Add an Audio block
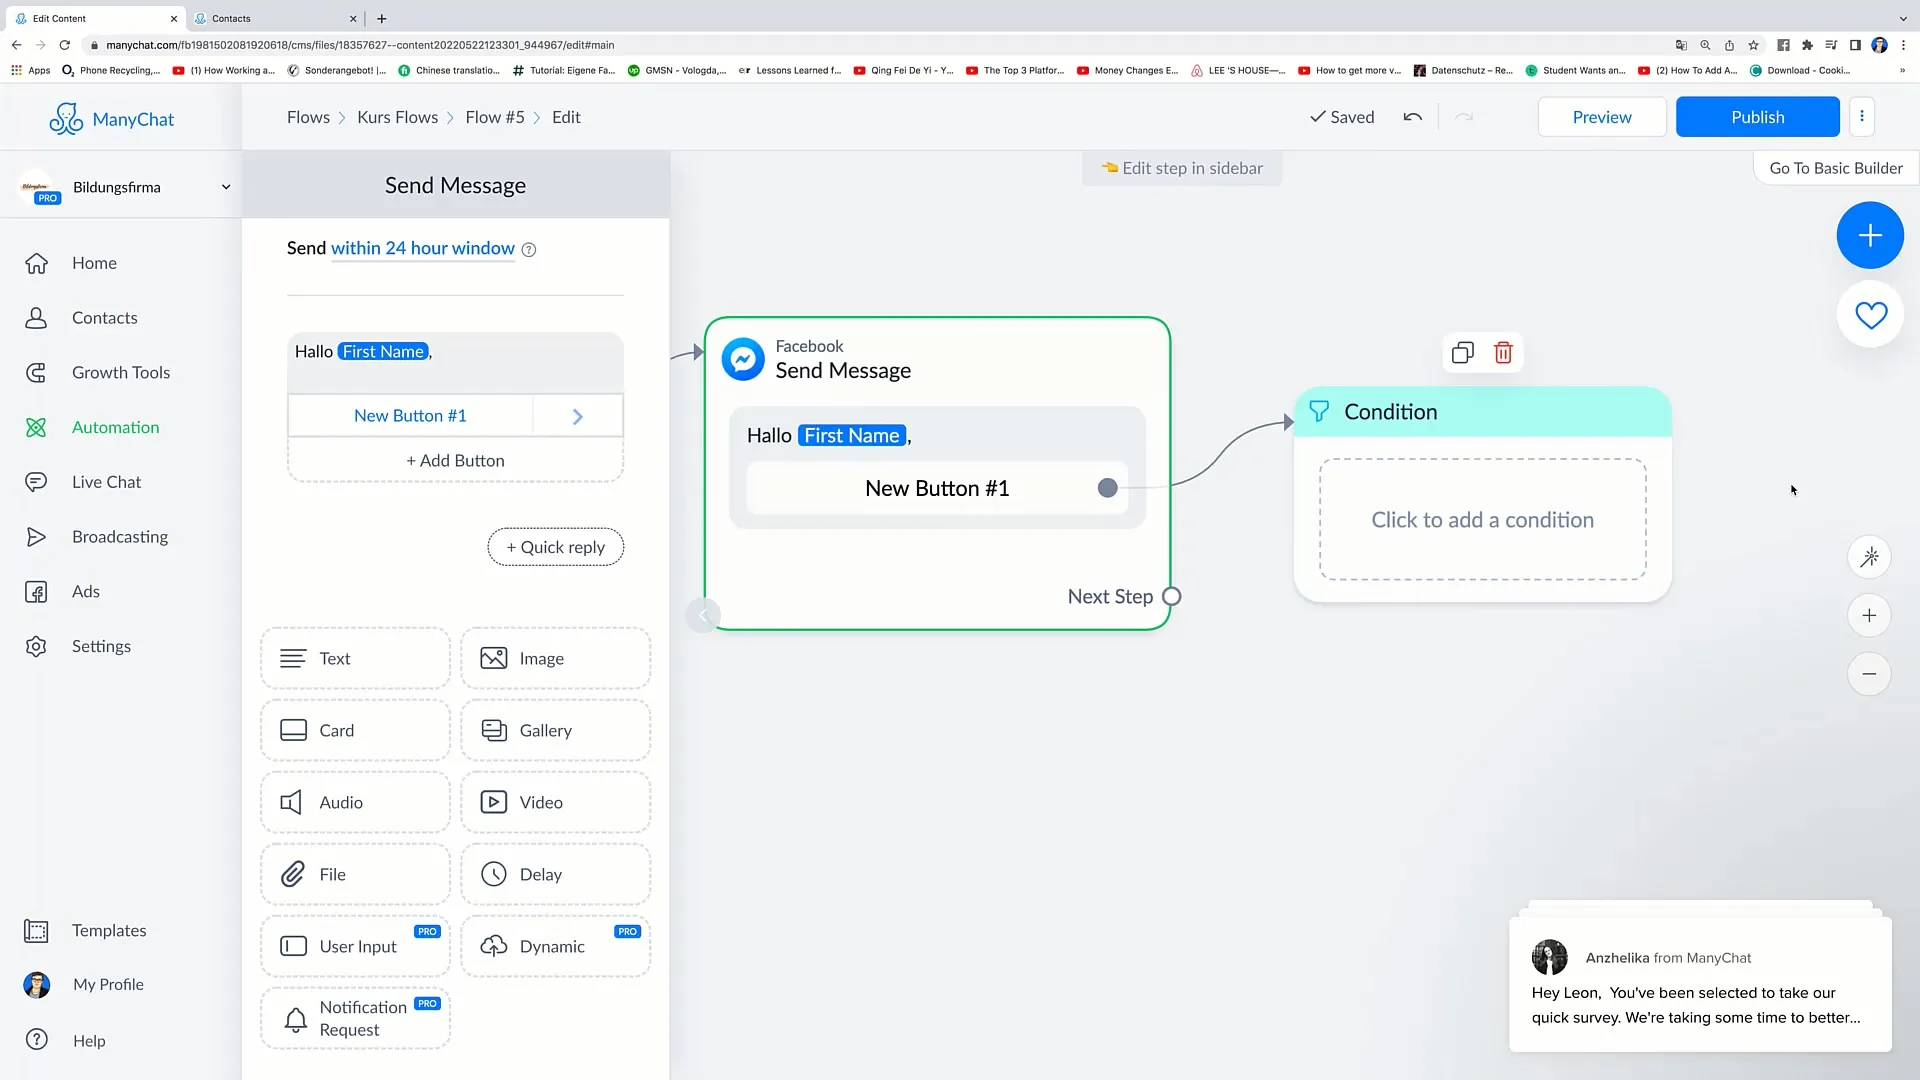This screenshot has width=1920, height=1080. [x=355, y=803]
